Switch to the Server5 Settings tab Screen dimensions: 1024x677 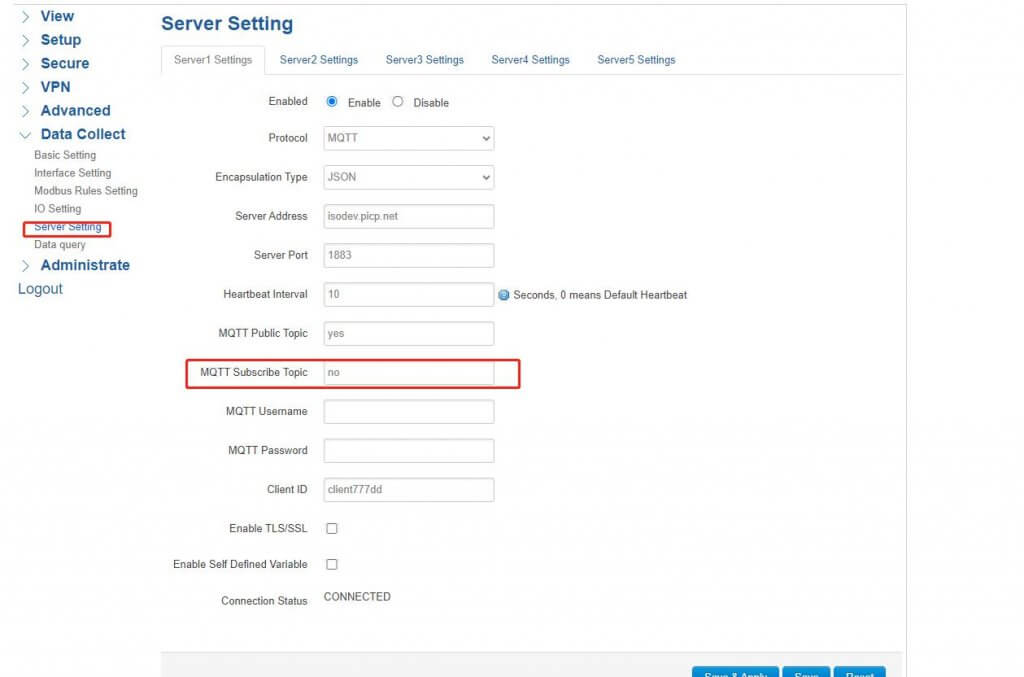pos(635,59)
